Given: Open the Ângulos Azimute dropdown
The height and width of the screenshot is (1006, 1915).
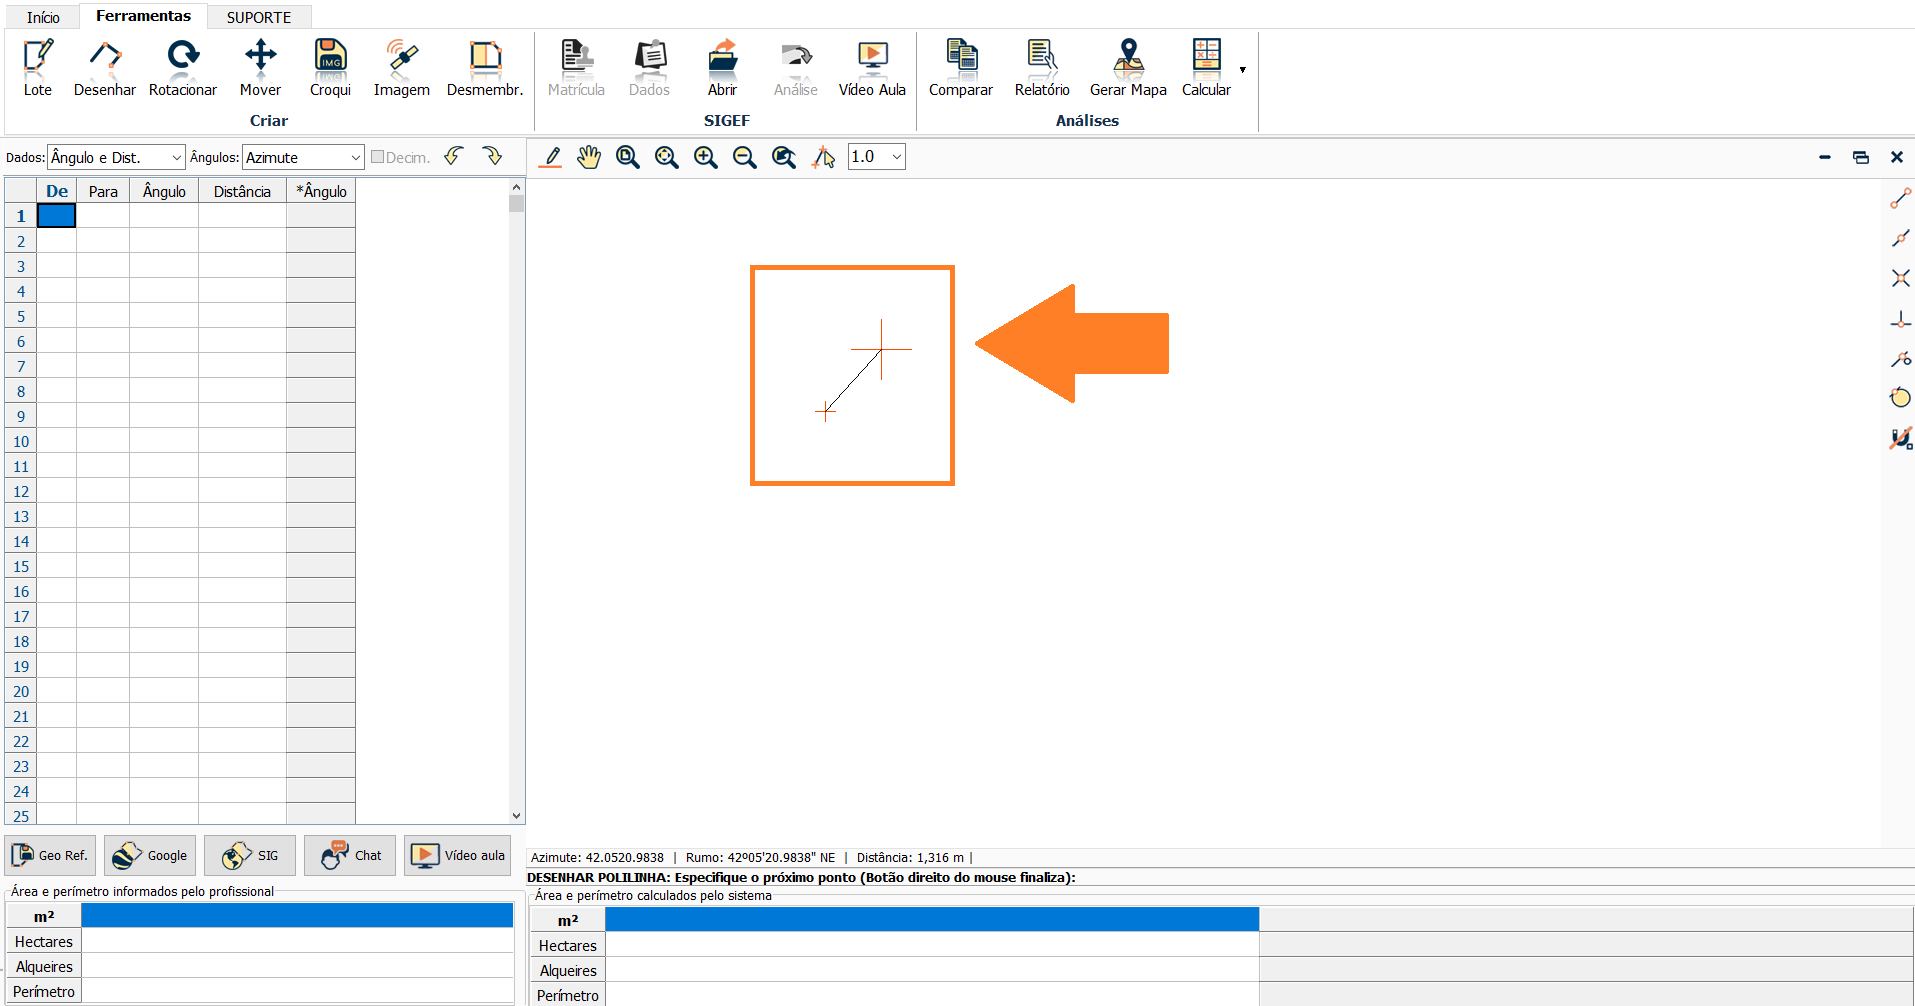Looking at the screenshot, I should tap(355, 157).
